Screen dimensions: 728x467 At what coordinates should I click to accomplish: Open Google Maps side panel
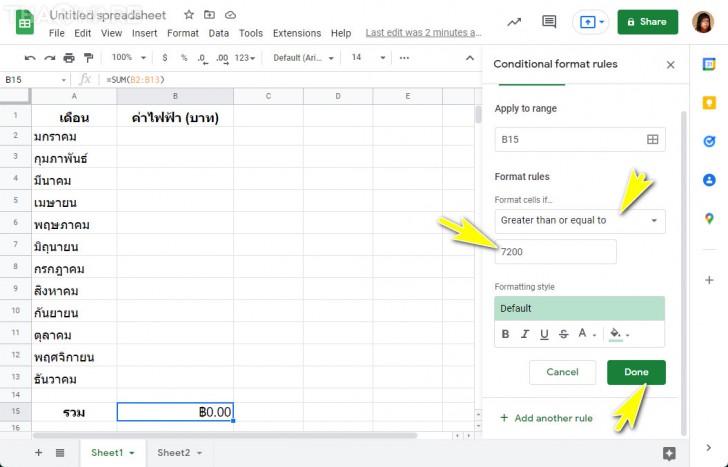(x=709, y=218)
